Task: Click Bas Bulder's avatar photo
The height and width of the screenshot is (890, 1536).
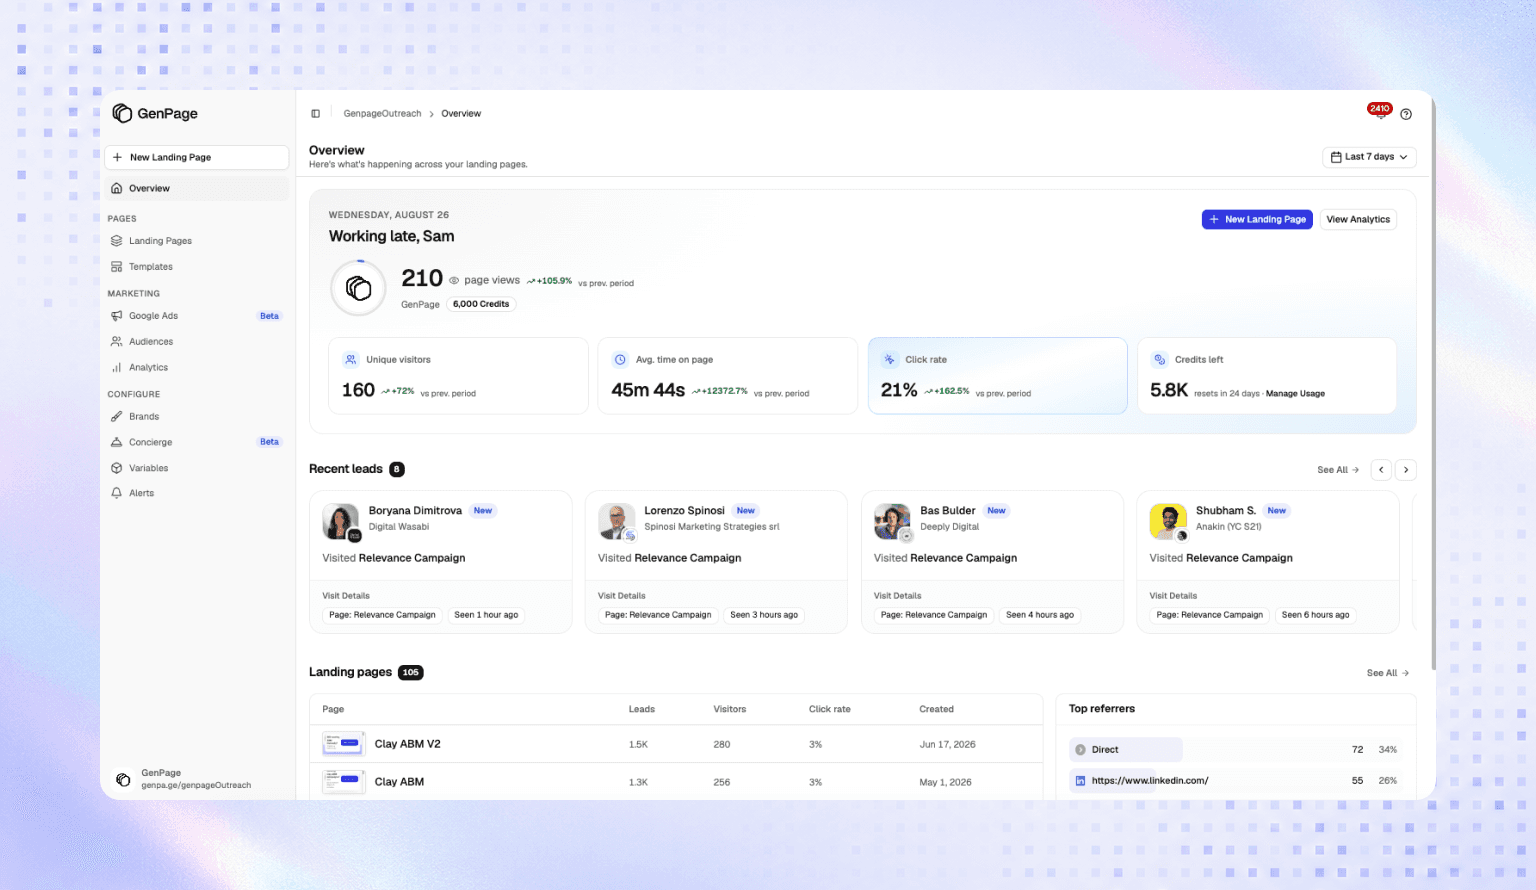Action: [892, 521]
